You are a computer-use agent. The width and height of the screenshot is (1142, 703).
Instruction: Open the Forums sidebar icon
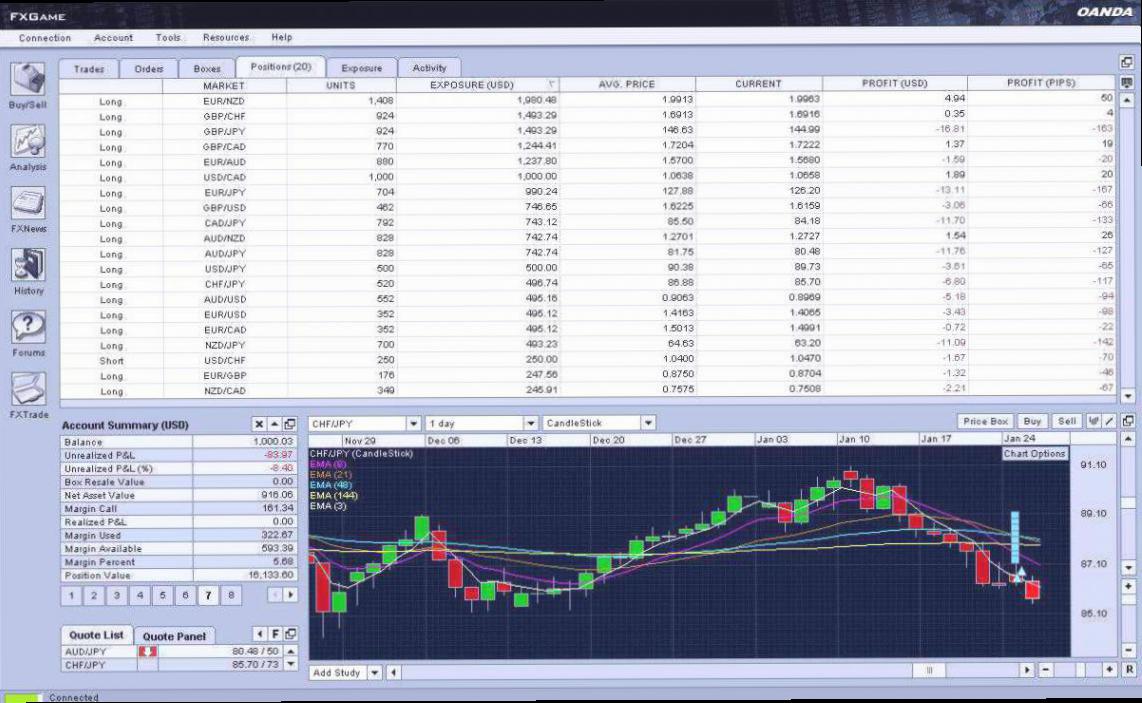[x=28, y=326]
